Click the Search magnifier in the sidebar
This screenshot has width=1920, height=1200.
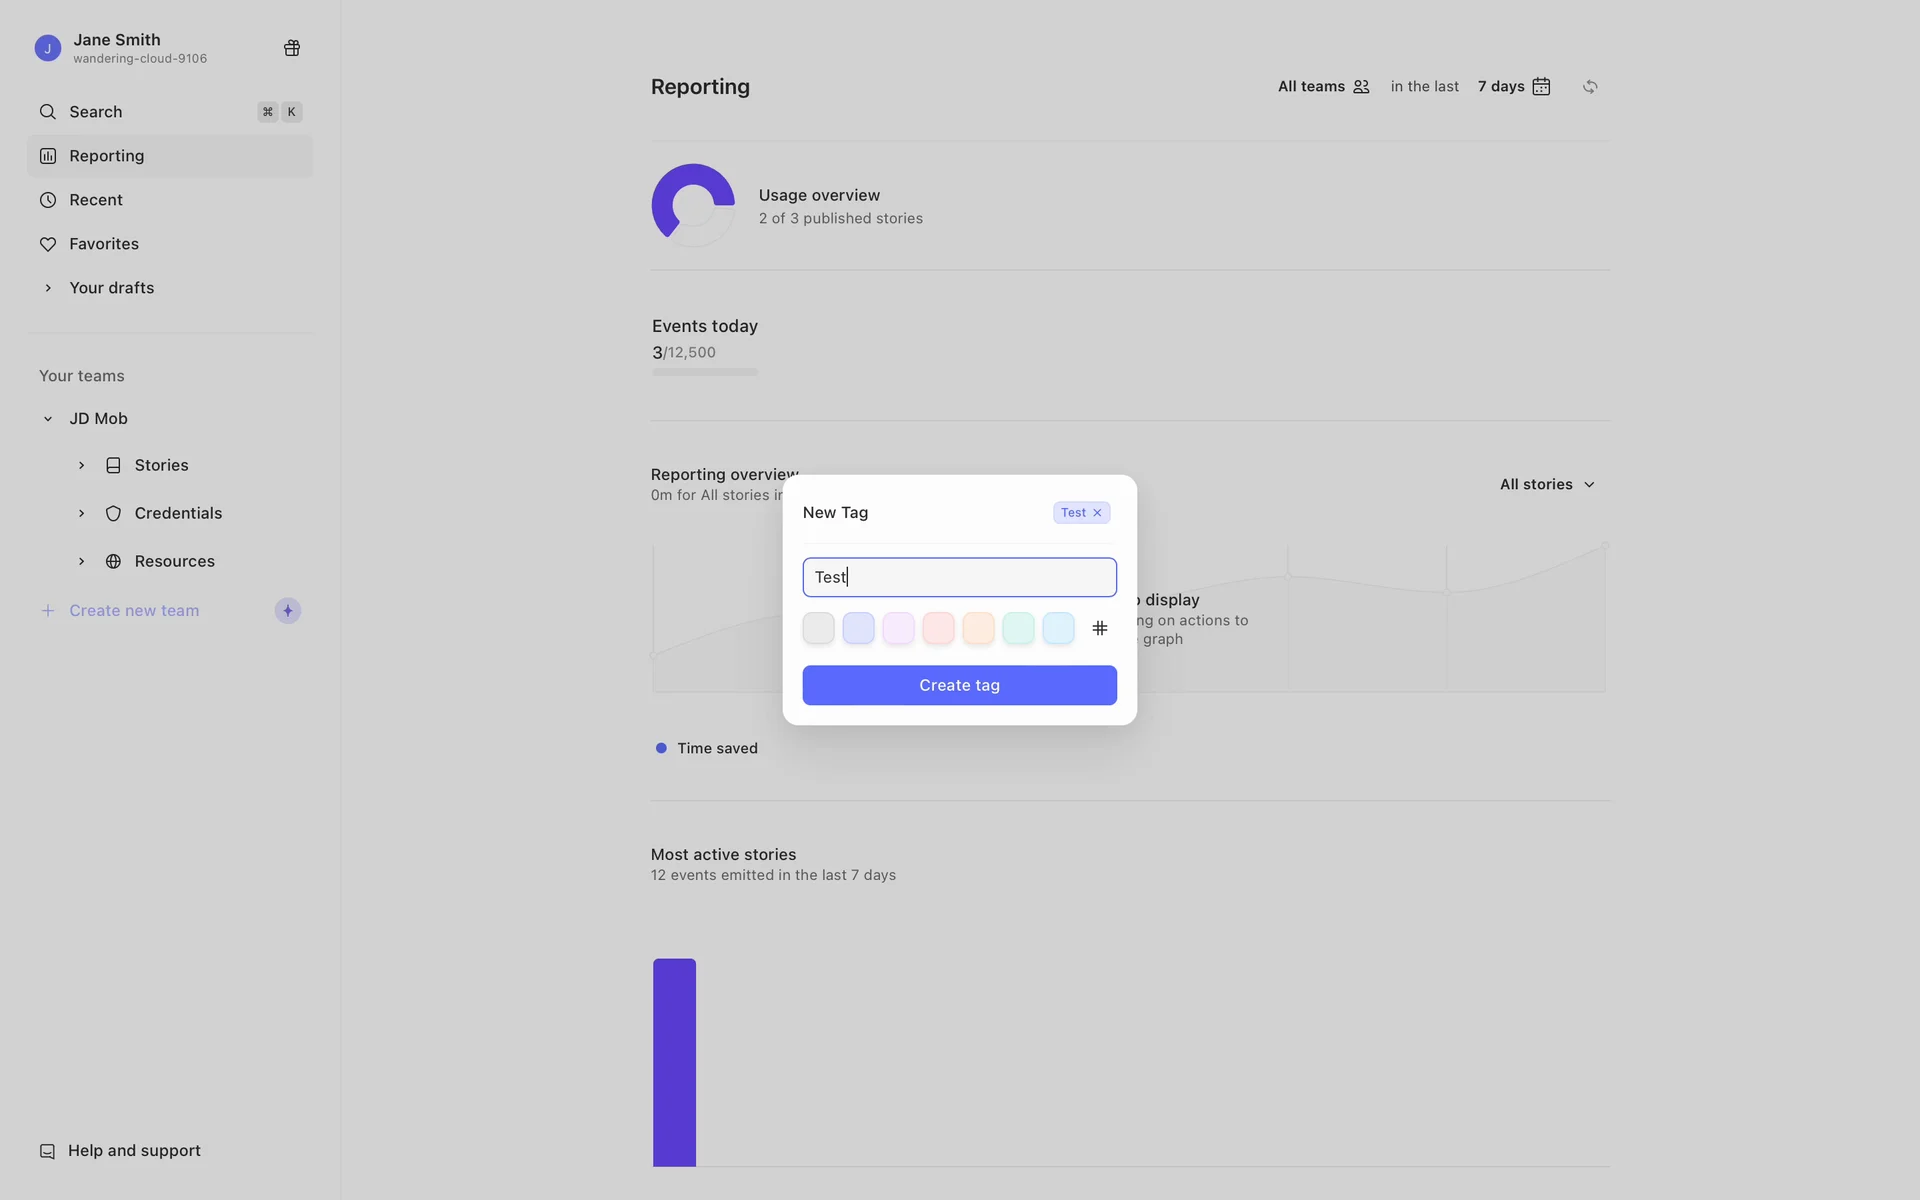click(47, 112)
